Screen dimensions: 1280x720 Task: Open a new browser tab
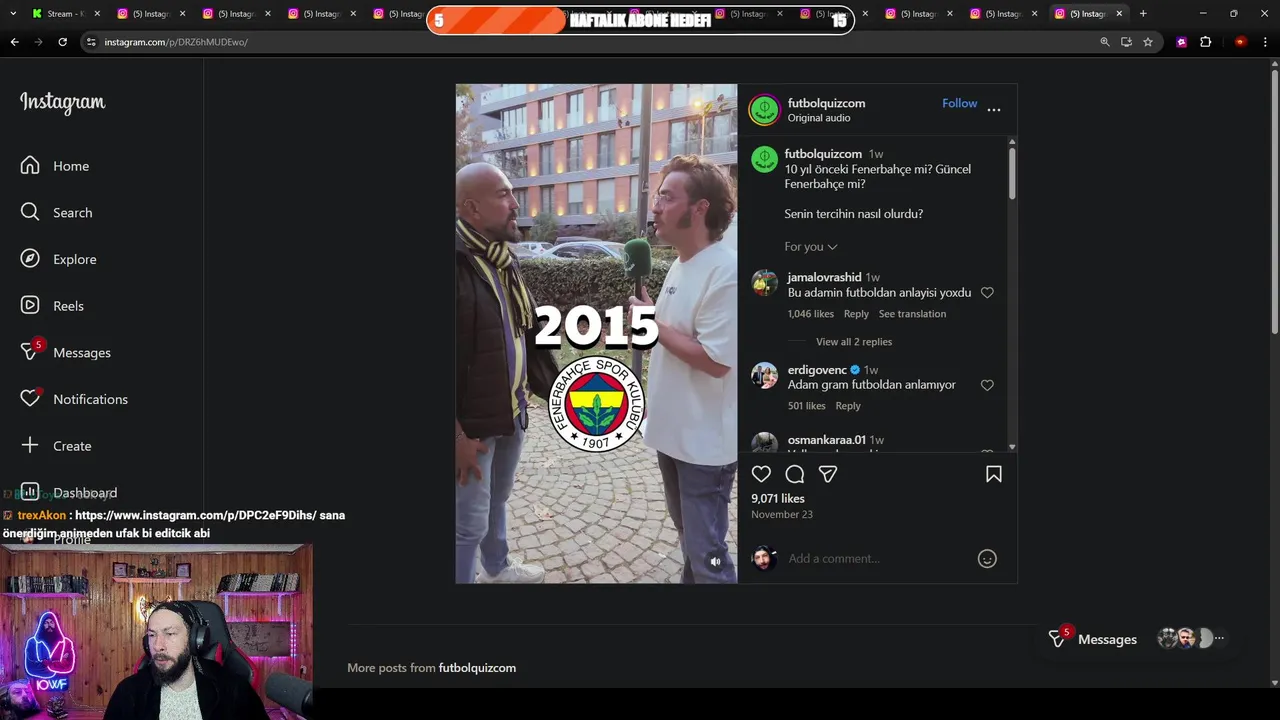coord(1143,14)
